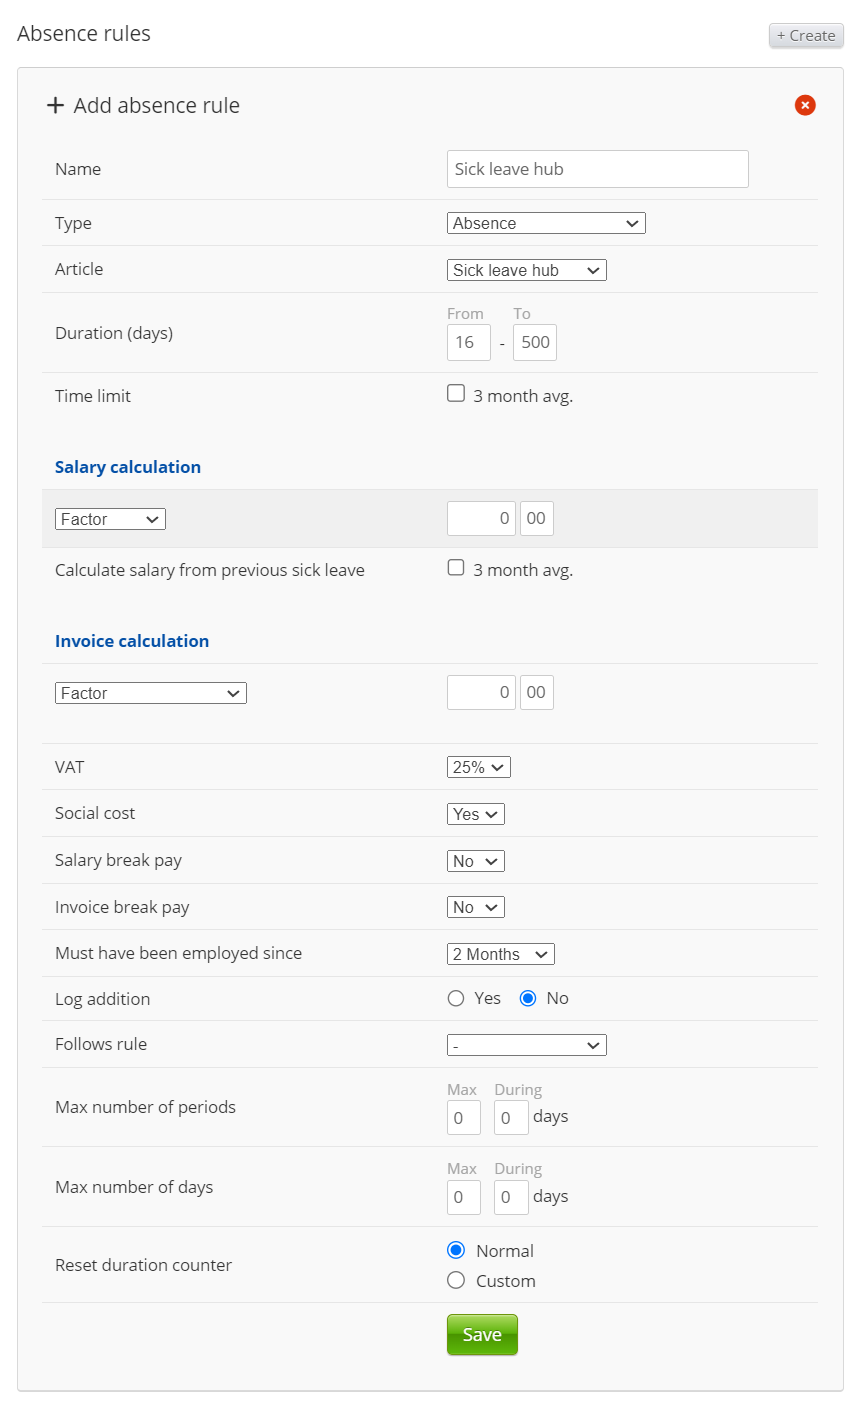Choose Custom for Reset duration counter
The width and height of the screenshot is (862, 1415).
pos(456,1280)
